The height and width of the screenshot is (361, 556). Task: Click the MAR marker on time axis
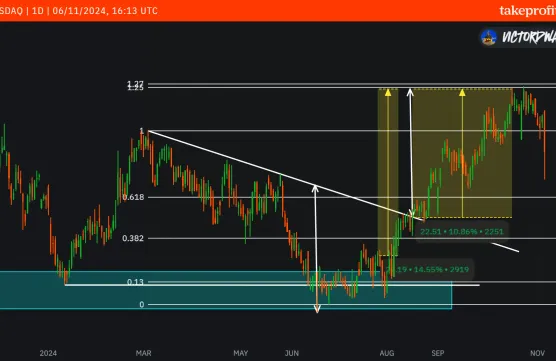pyautogui.click(x=144, y=353)
